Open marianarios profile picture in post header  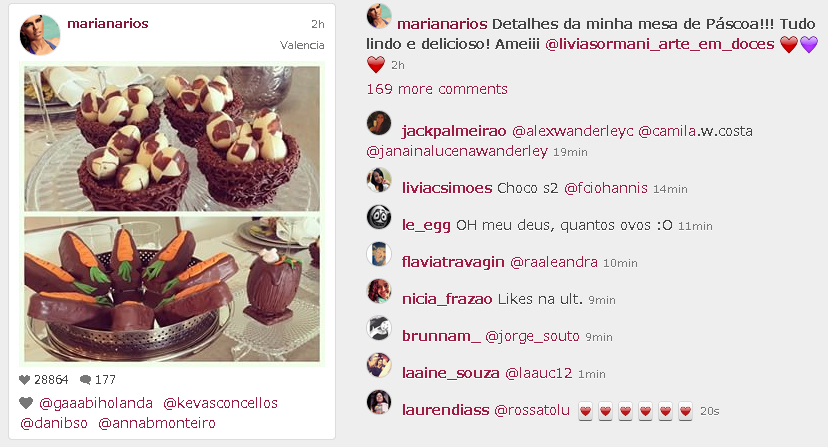[x=40, y=35]
